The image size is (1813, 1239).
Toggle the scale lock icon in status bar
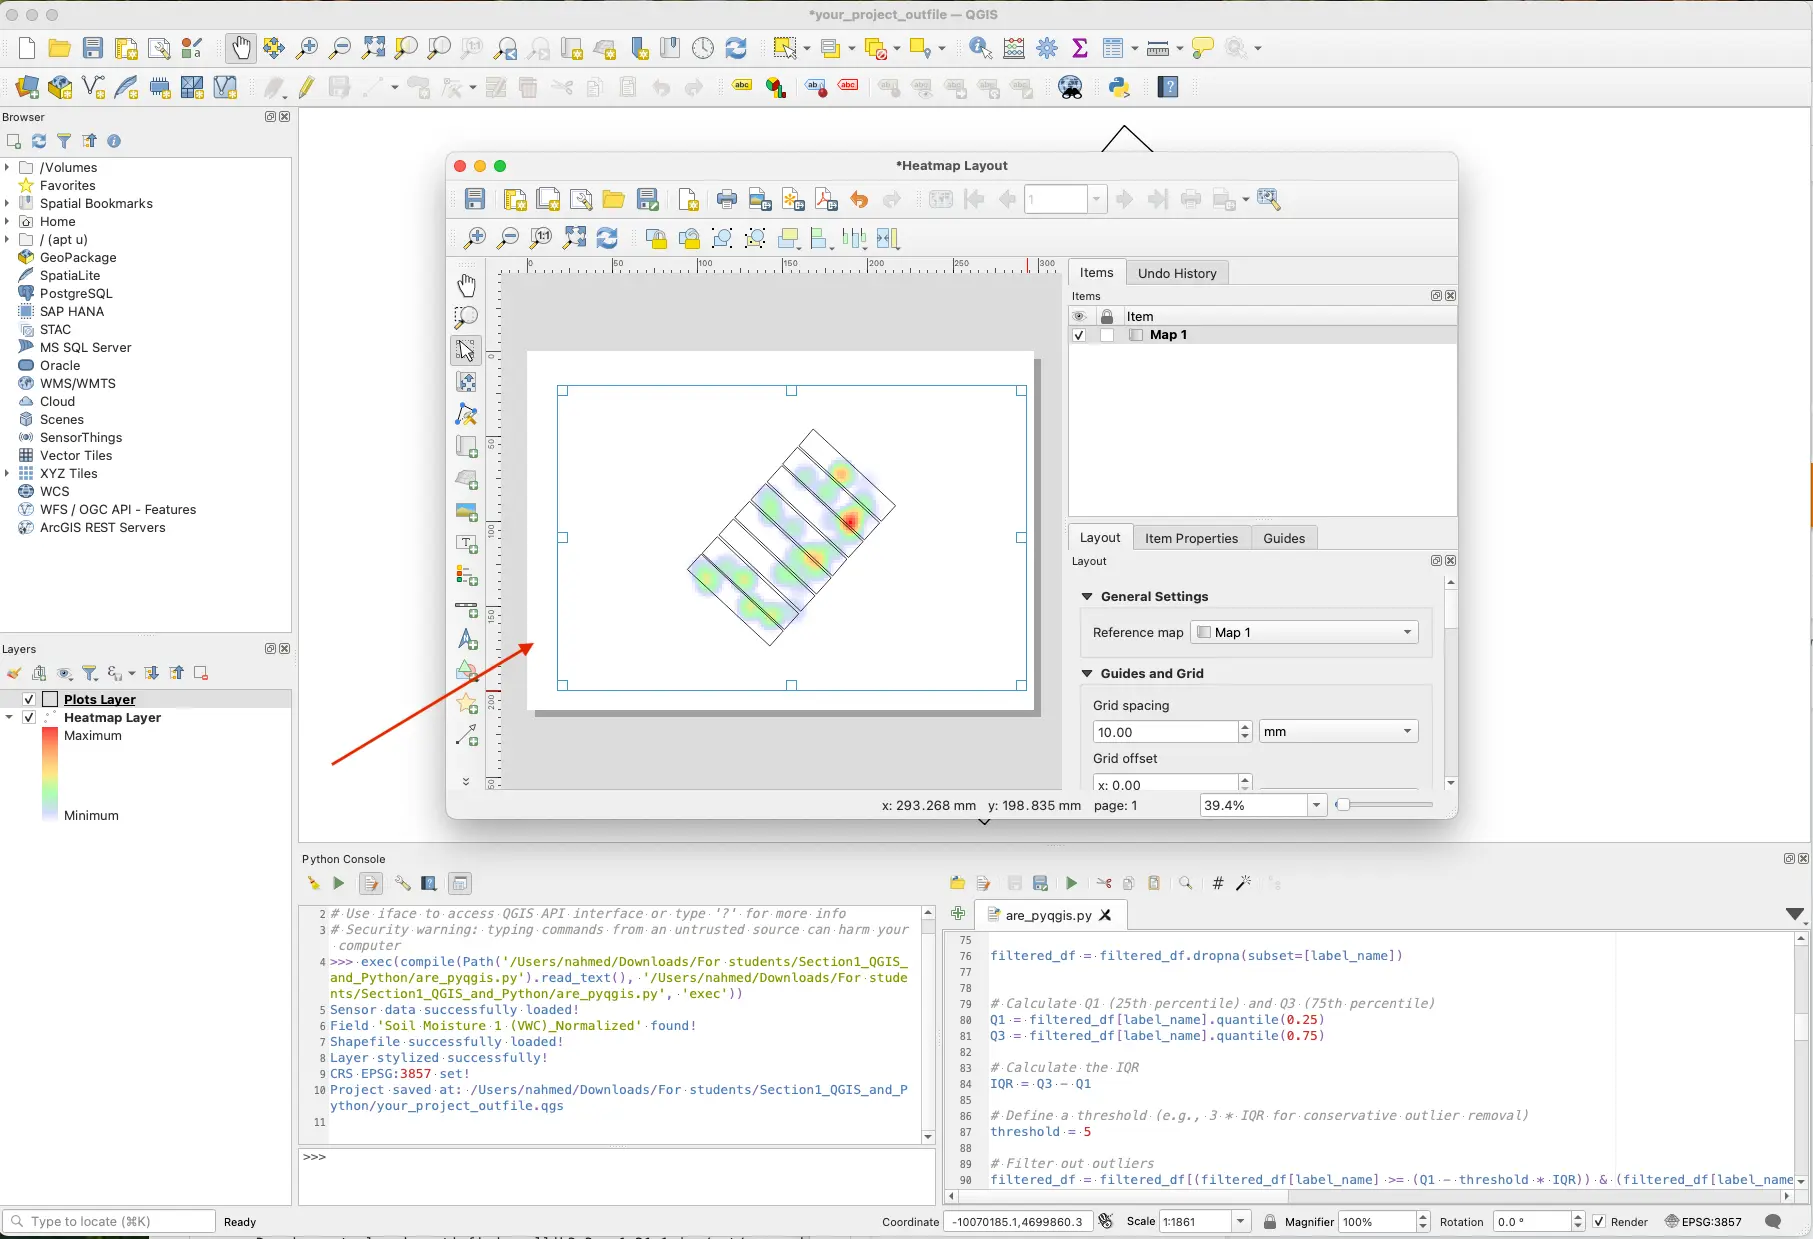click(x=1270, y=1222)
